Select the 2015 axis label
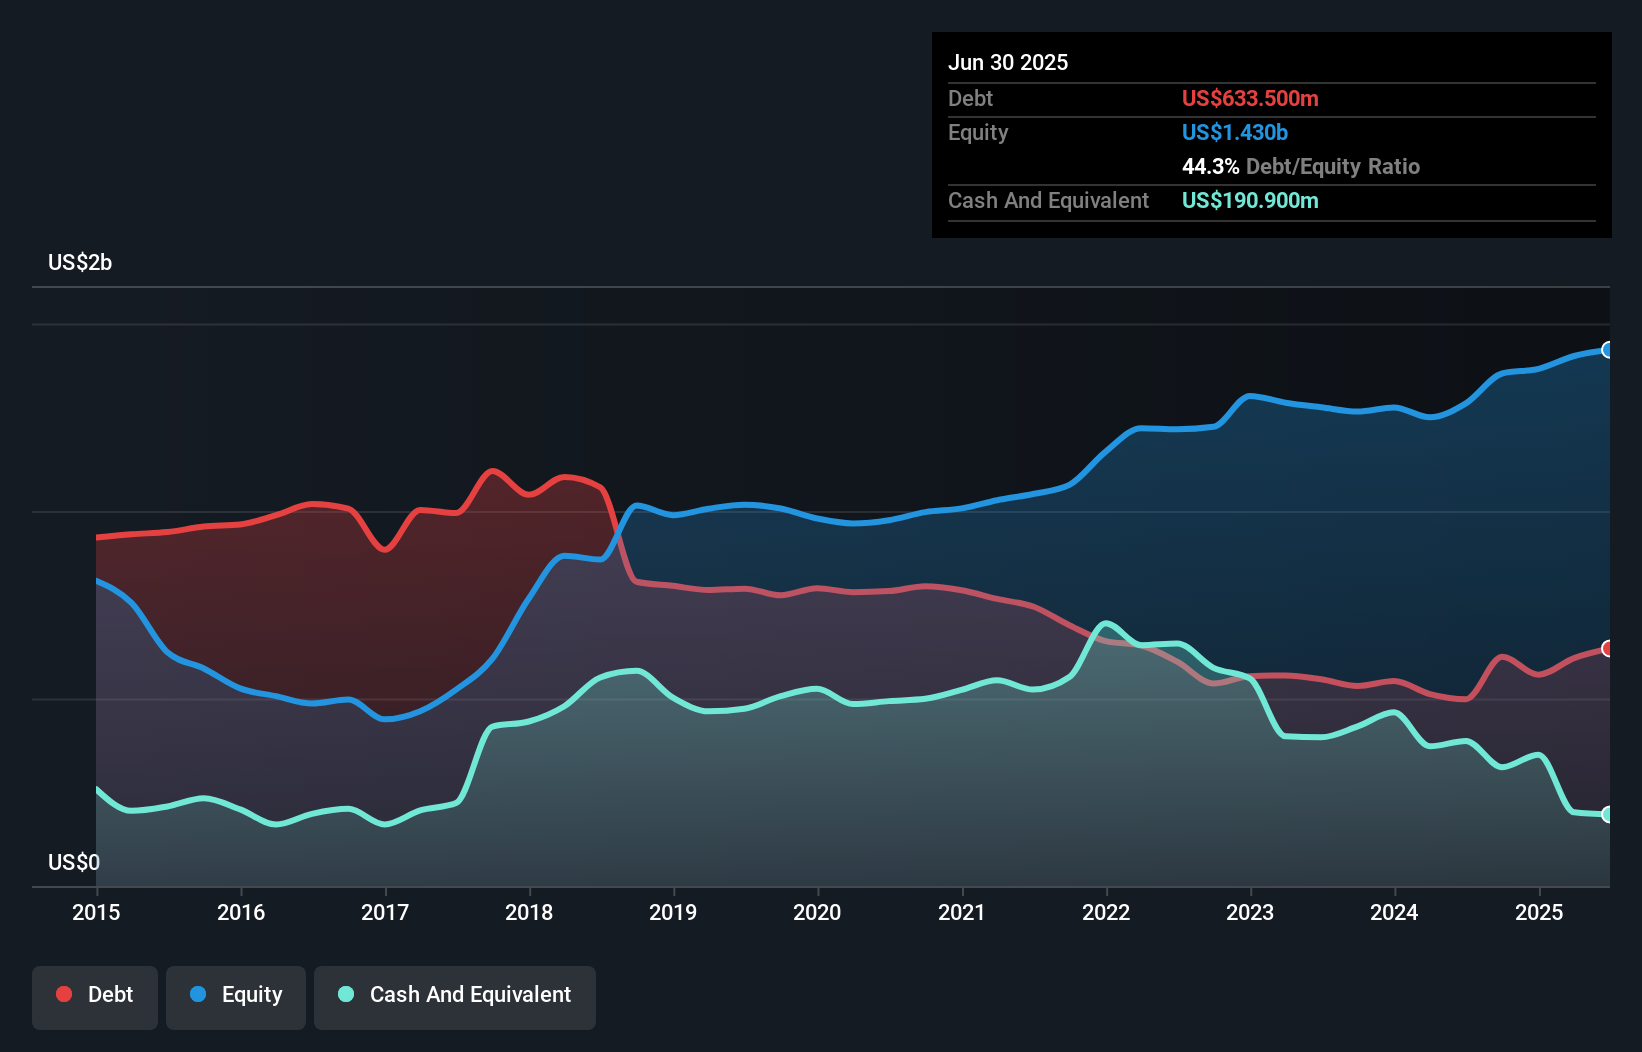 [95, 912]
